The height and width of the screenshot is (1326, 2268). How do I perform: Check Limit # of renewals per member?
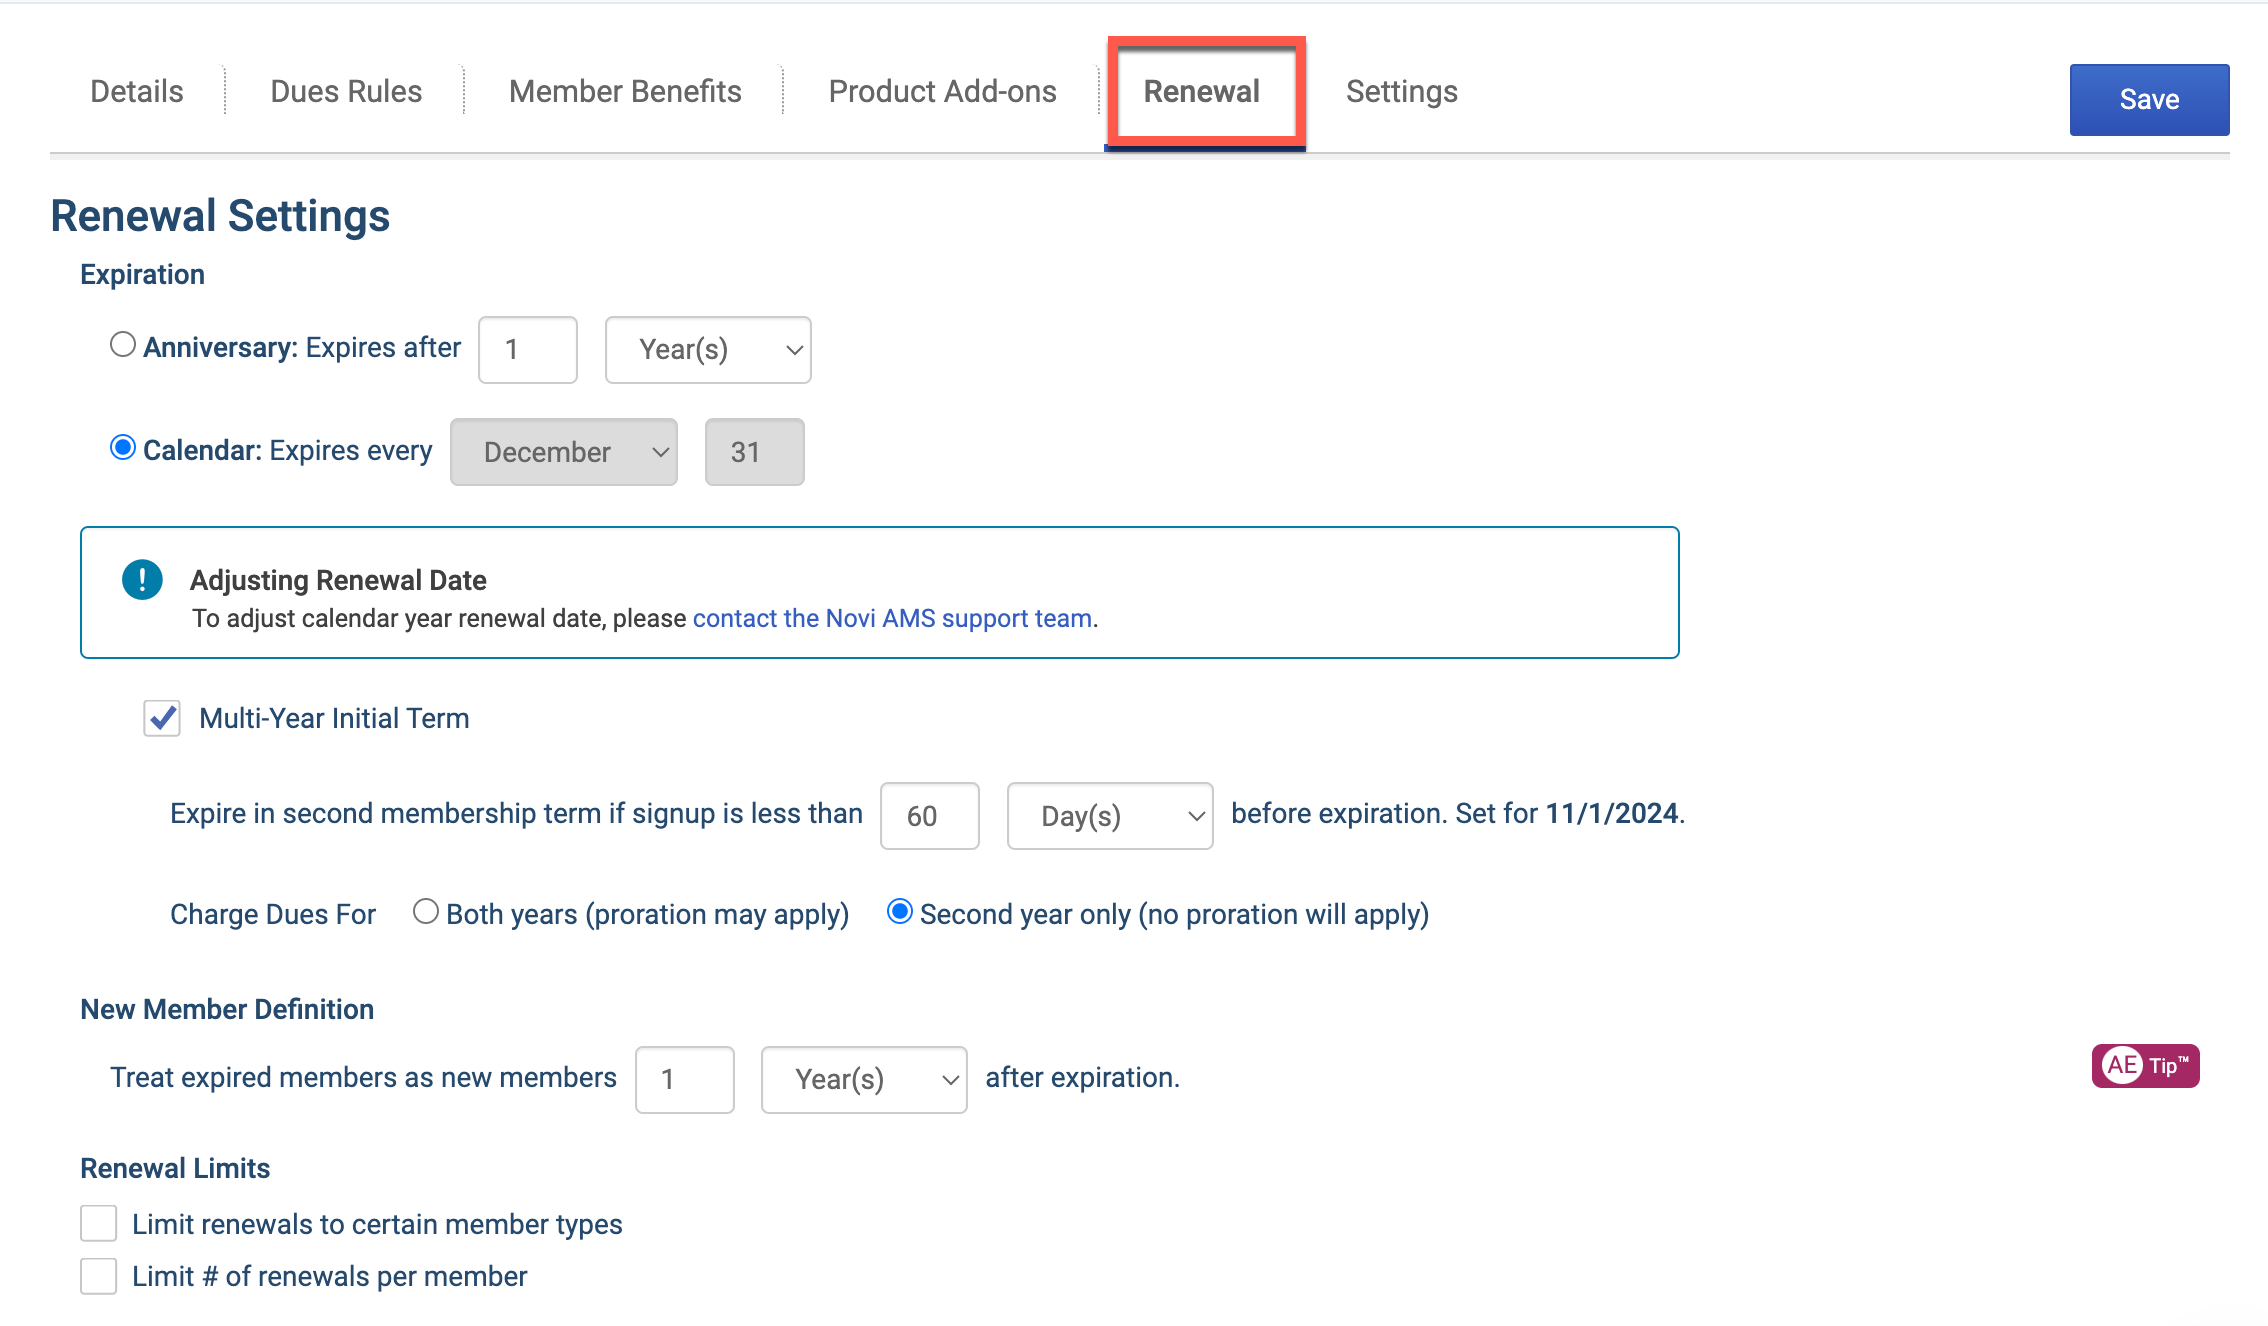98,1276
